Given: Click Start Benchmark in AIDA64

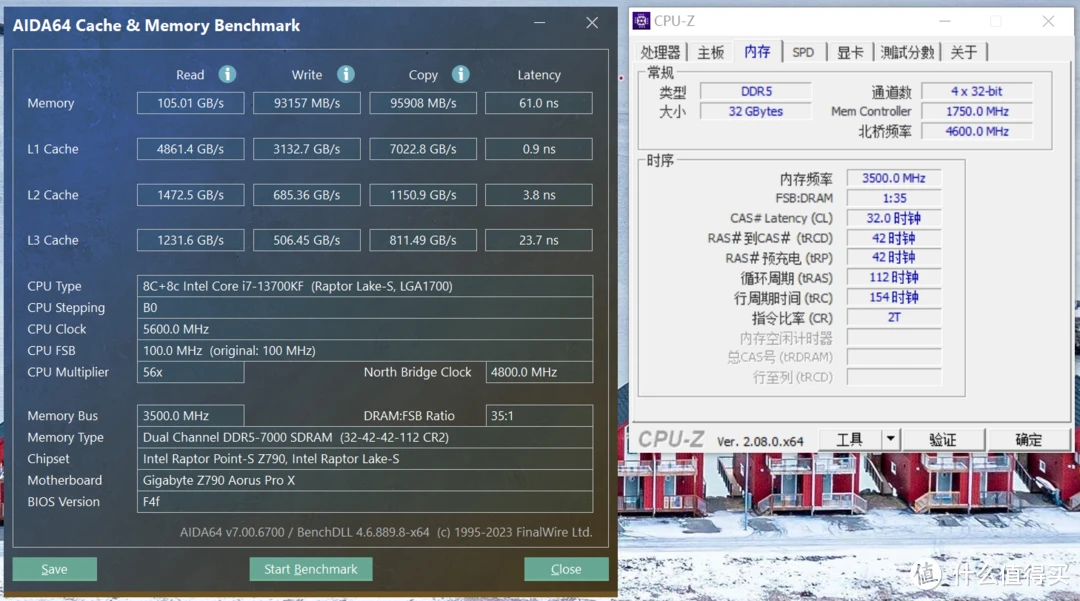Looking at the screenshot, I should [x=311, y=569].
